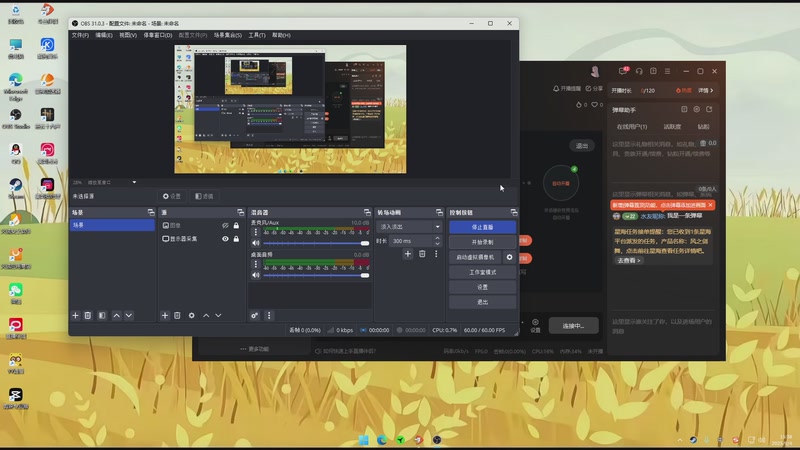
Task: Open transition properties three-dot menu
Action: coord(436,254)
